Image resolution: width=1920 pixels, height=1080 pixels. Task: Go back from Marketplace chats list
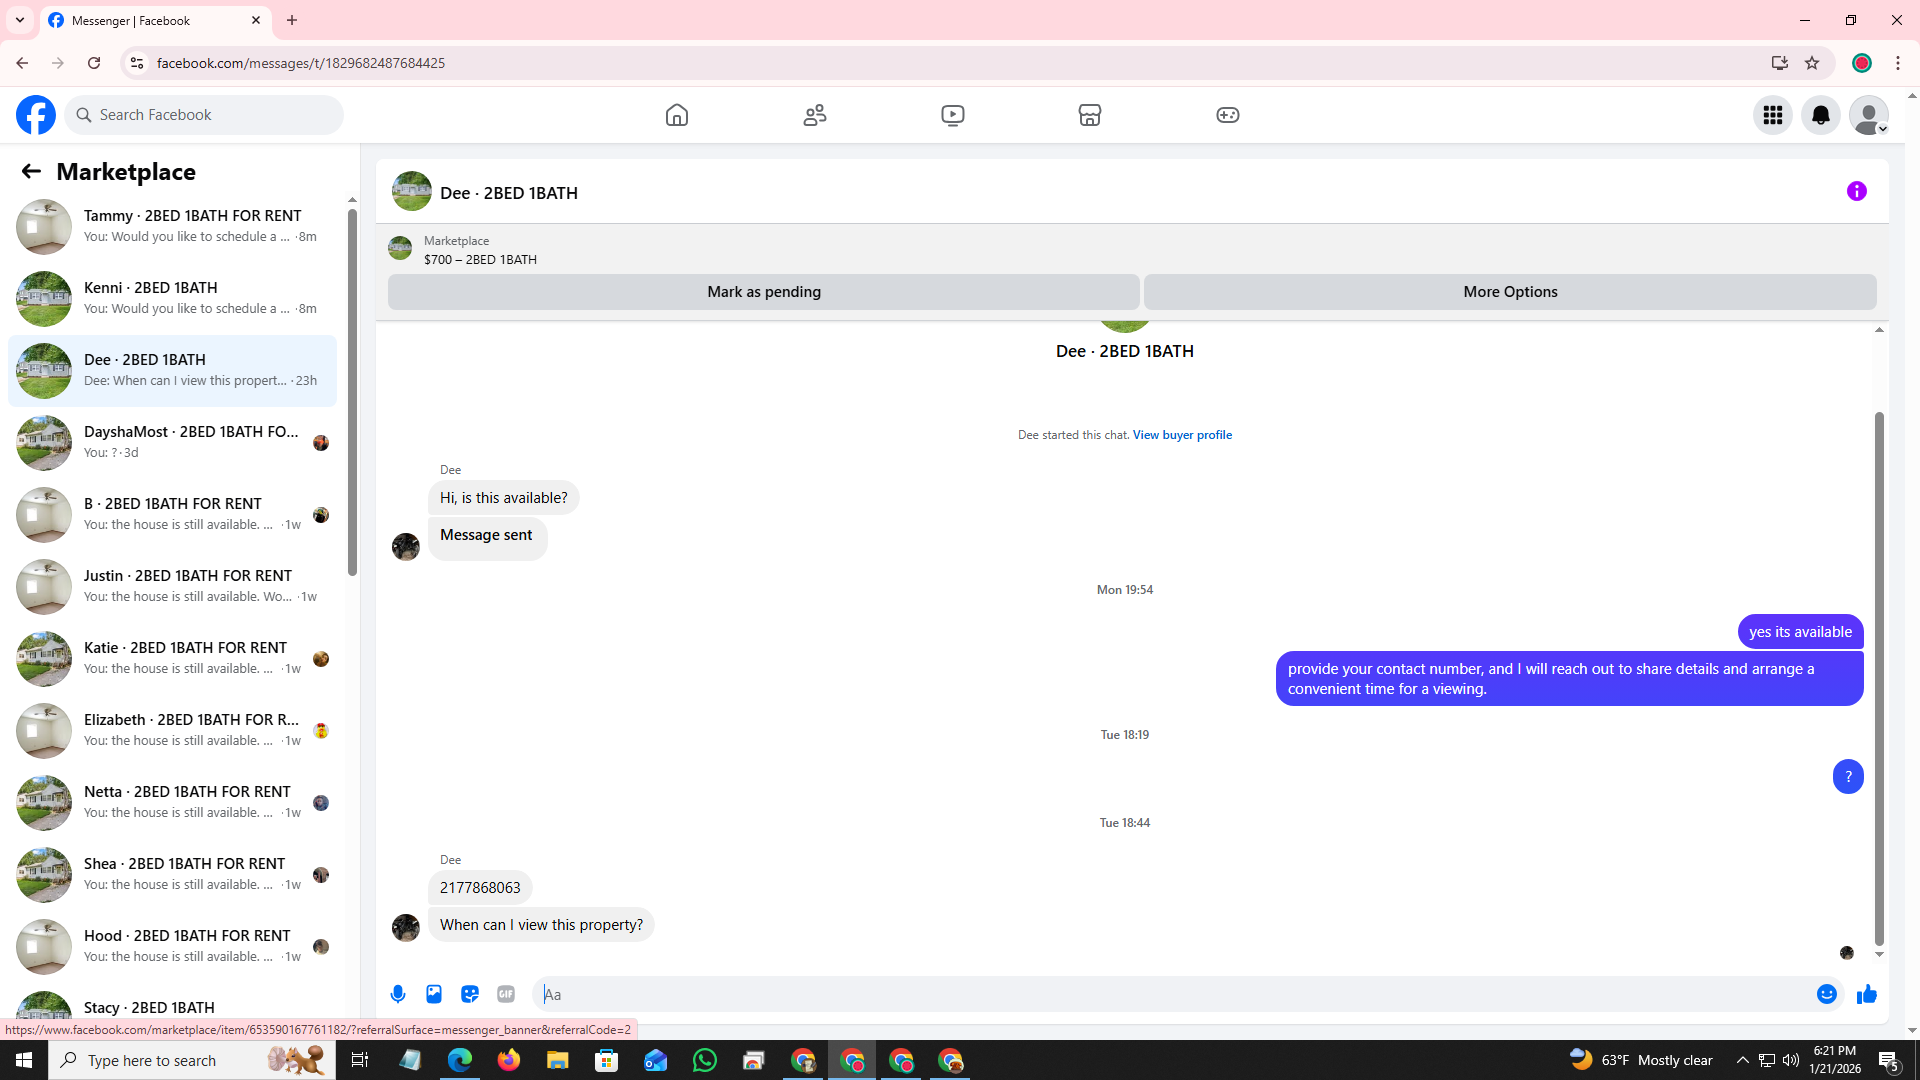[31, 172]
